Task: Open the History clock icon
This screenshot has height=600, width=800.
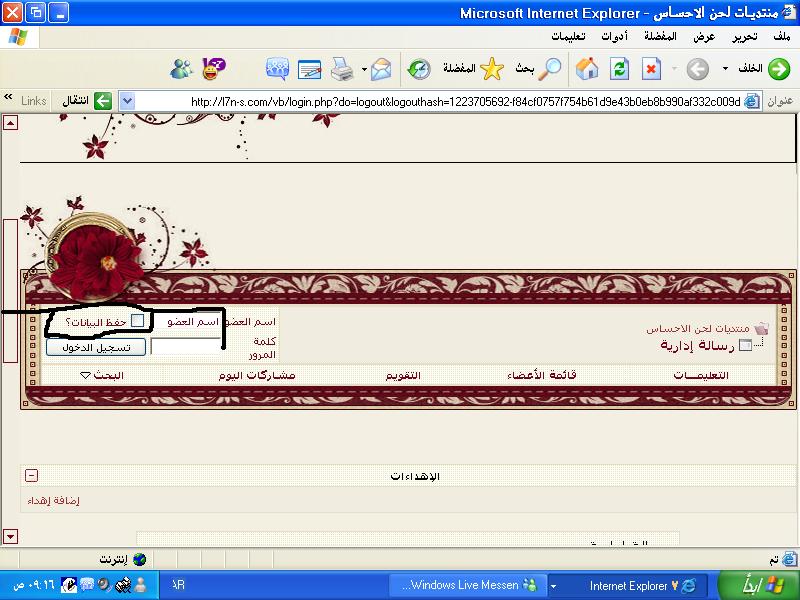Action: pos(419,69)
